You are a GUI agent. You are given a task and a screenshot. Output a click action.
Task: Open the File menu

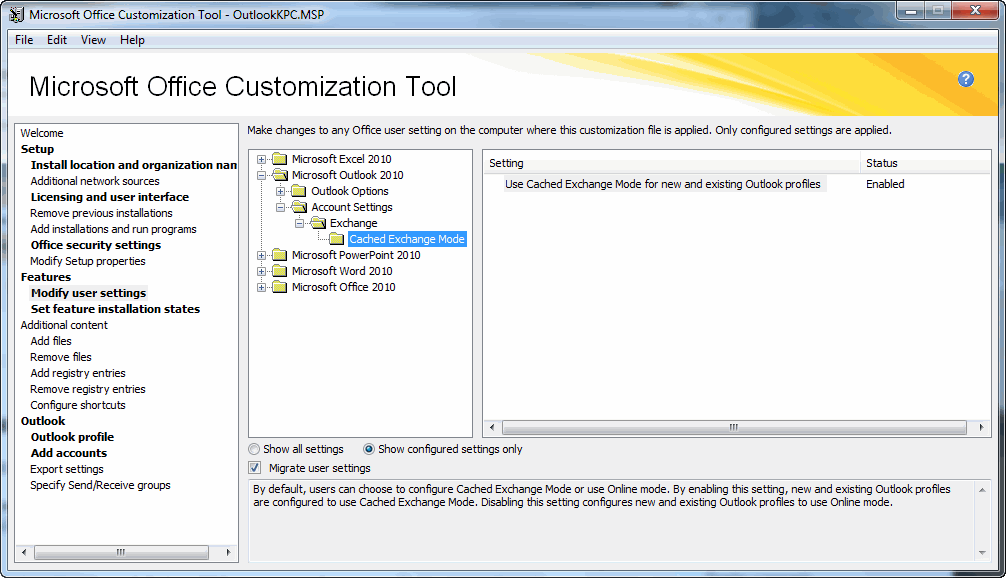click(x=24, y=40)
